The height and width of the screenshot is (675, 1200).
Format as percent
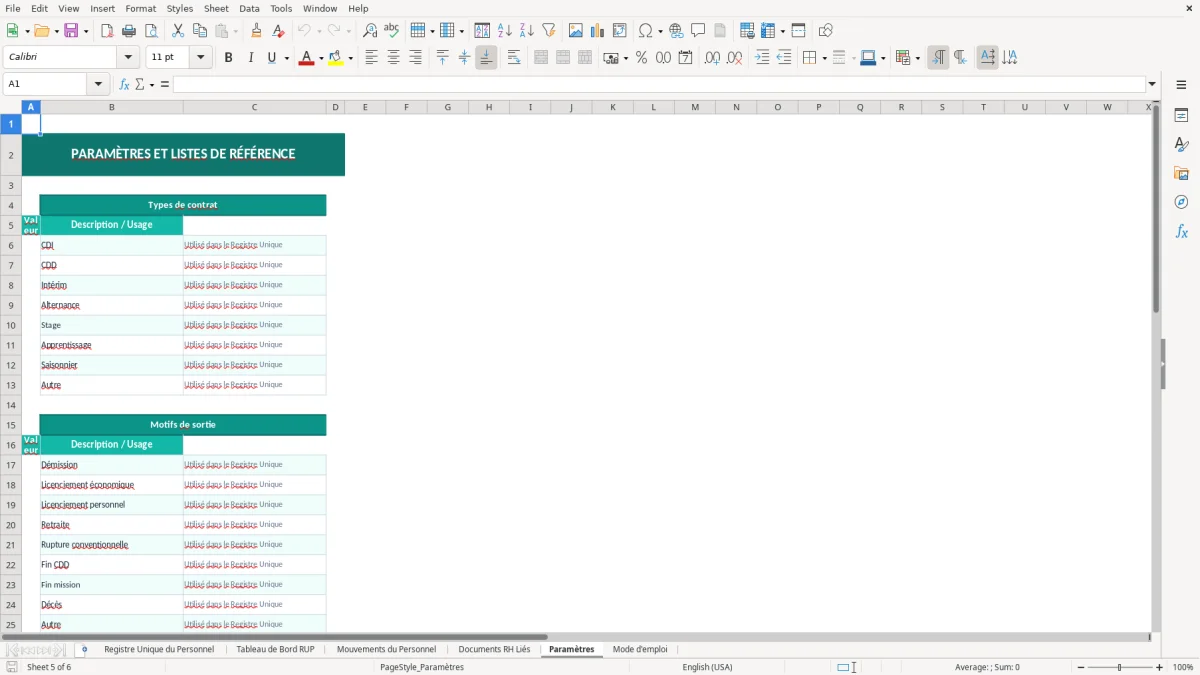642,58
